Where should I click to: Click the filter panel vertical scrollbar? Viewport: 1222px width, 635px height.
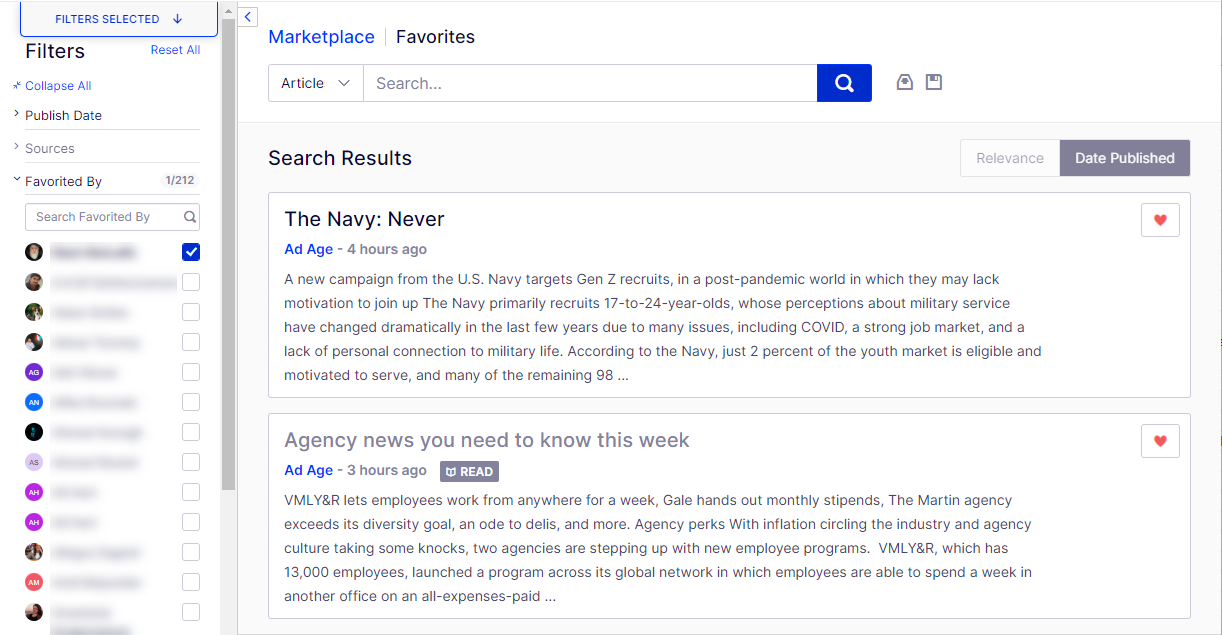pos(228,250)
